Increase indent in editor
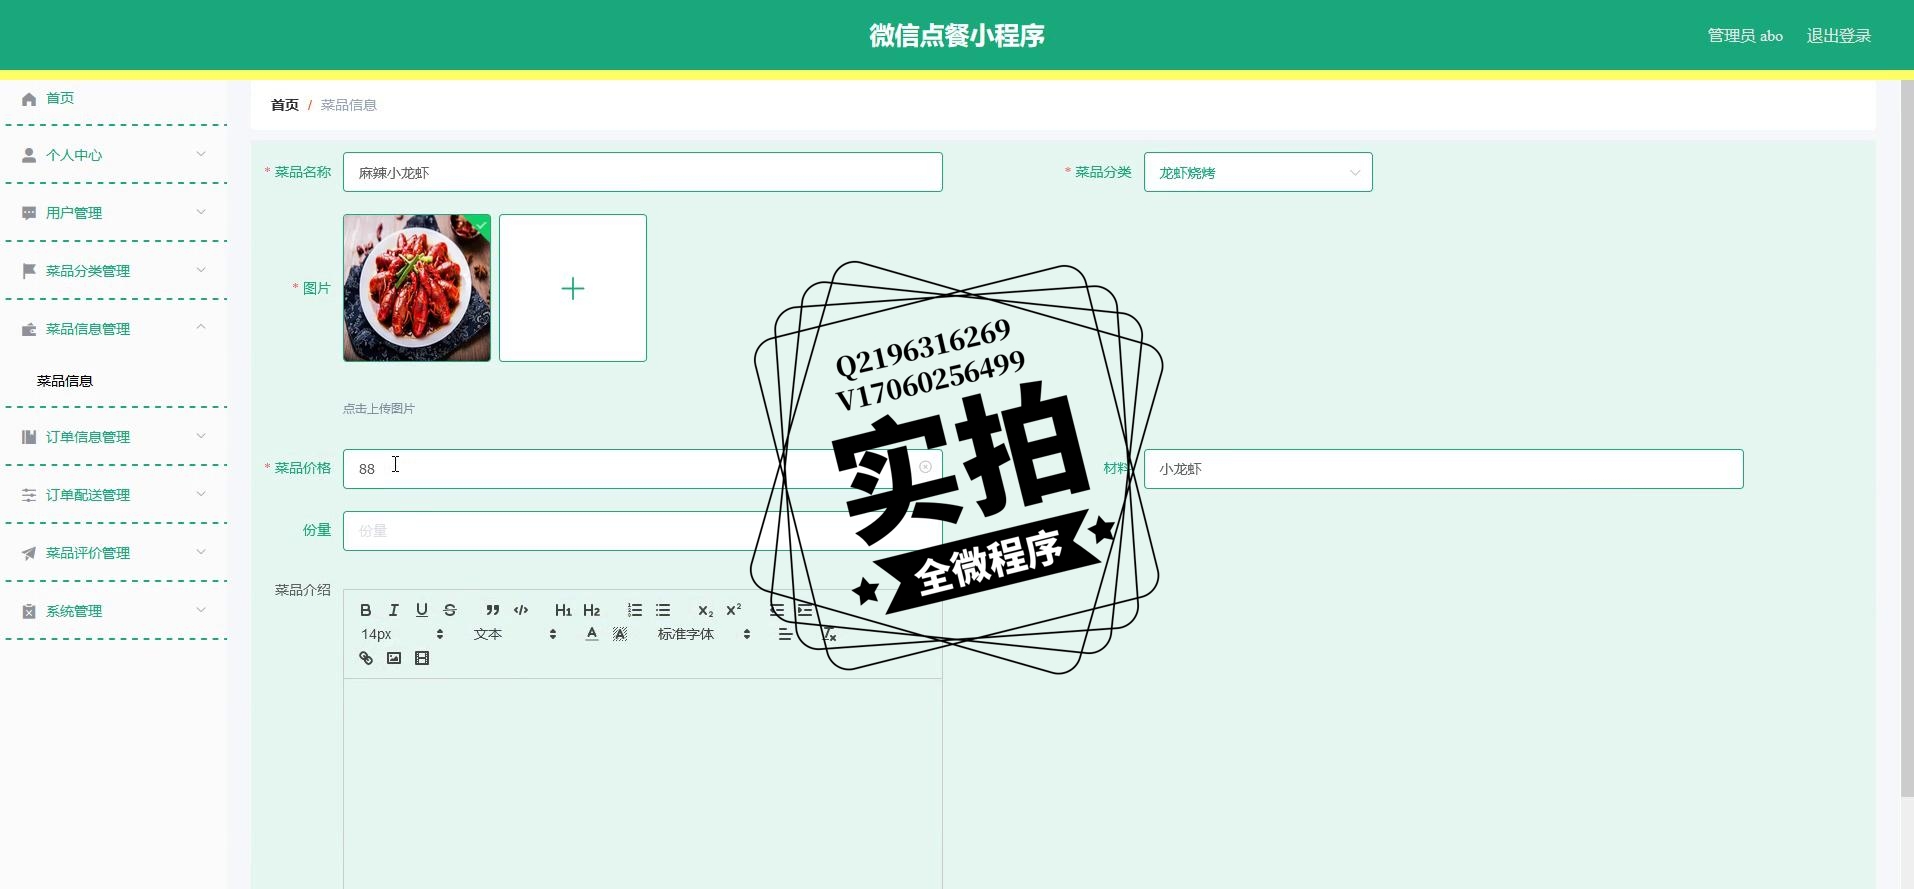This screenshot has height=889, width=1914. tap(805, 610)
